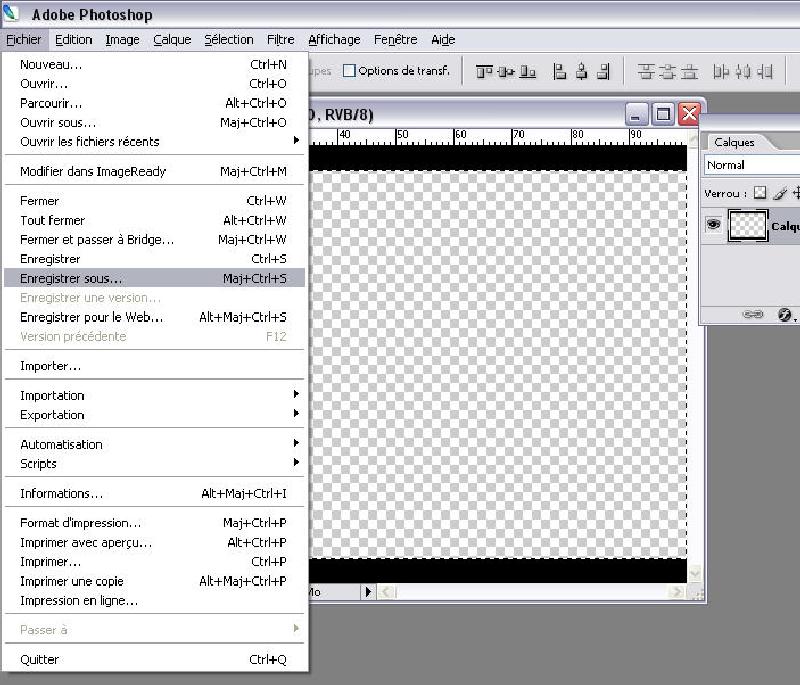
Task: Toggle lock transparent pixels in Calques
Action: (x=760, y=192)
